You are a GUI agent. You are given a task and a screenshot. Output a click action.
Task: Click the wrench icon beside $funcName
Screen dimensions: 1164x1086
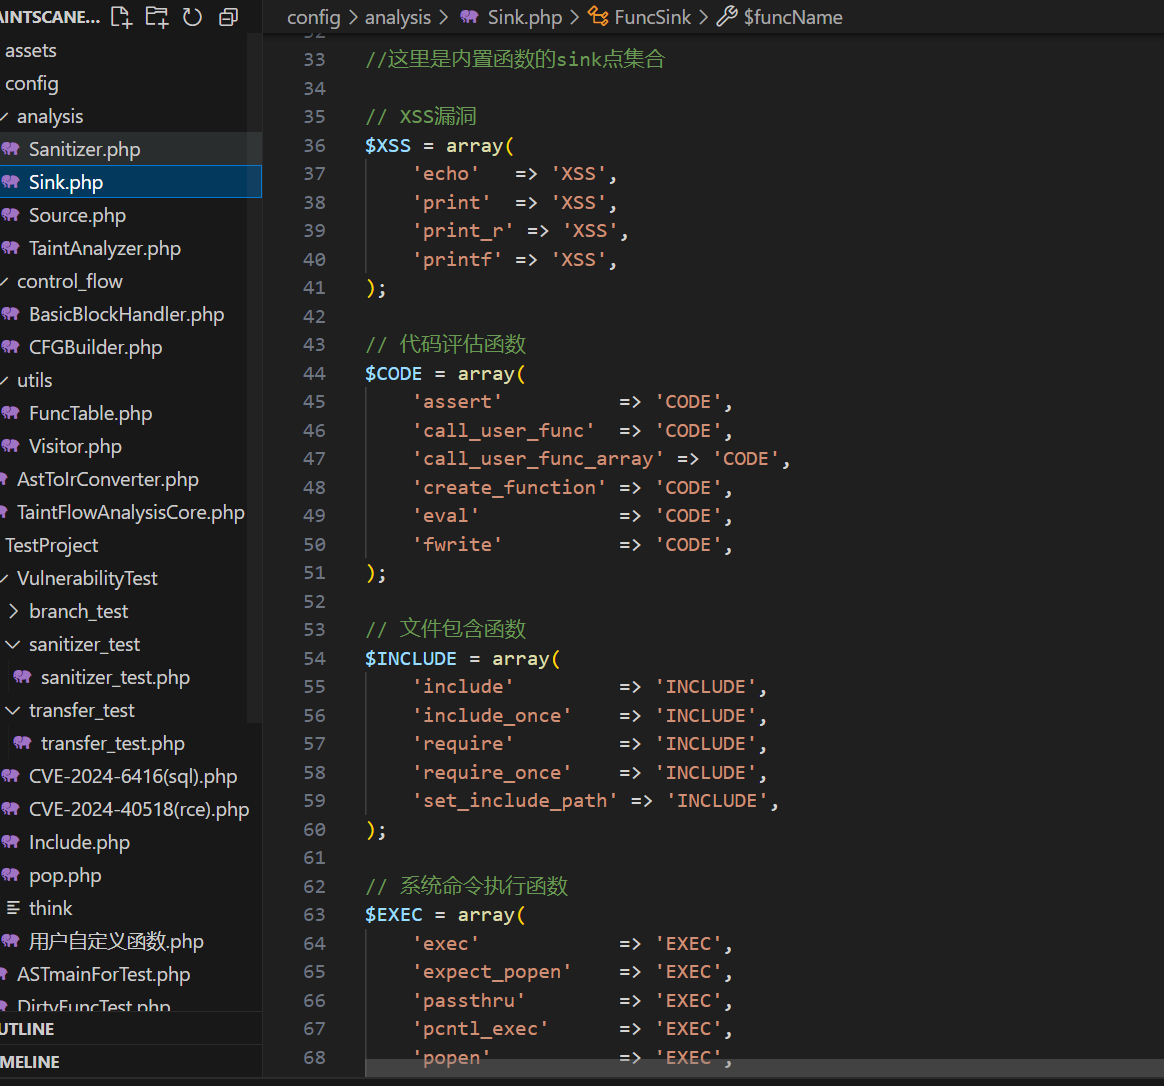[727, 17]
